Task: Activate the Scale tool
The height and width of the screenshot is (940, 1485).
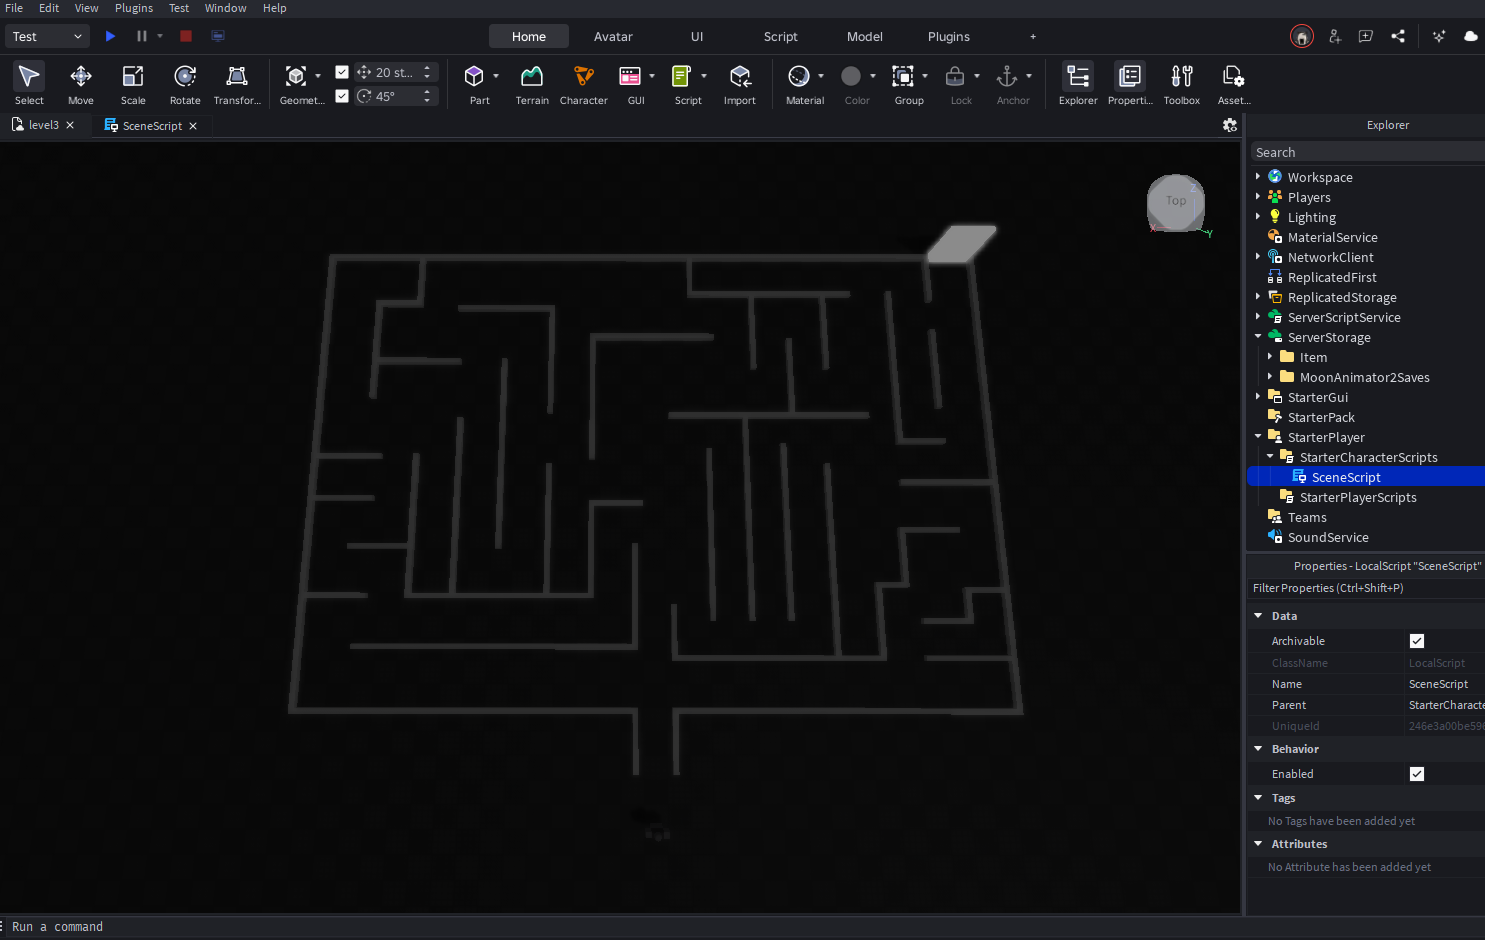Action: [x=133, y=83]
